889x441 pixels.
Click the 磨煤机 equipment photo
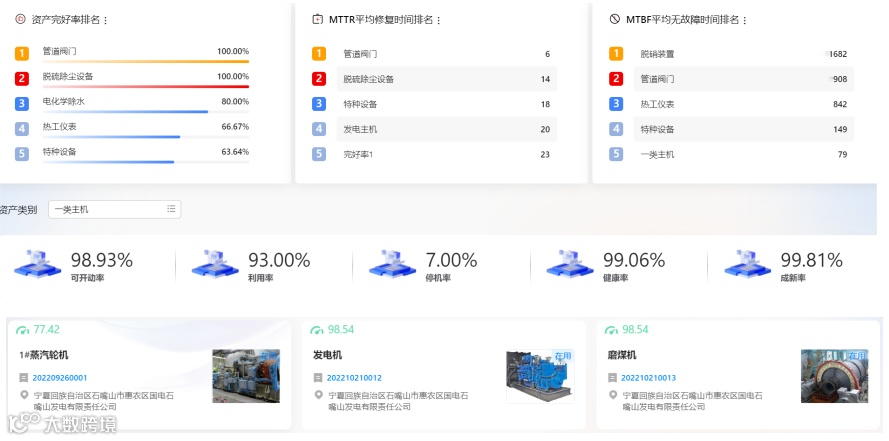835,376
